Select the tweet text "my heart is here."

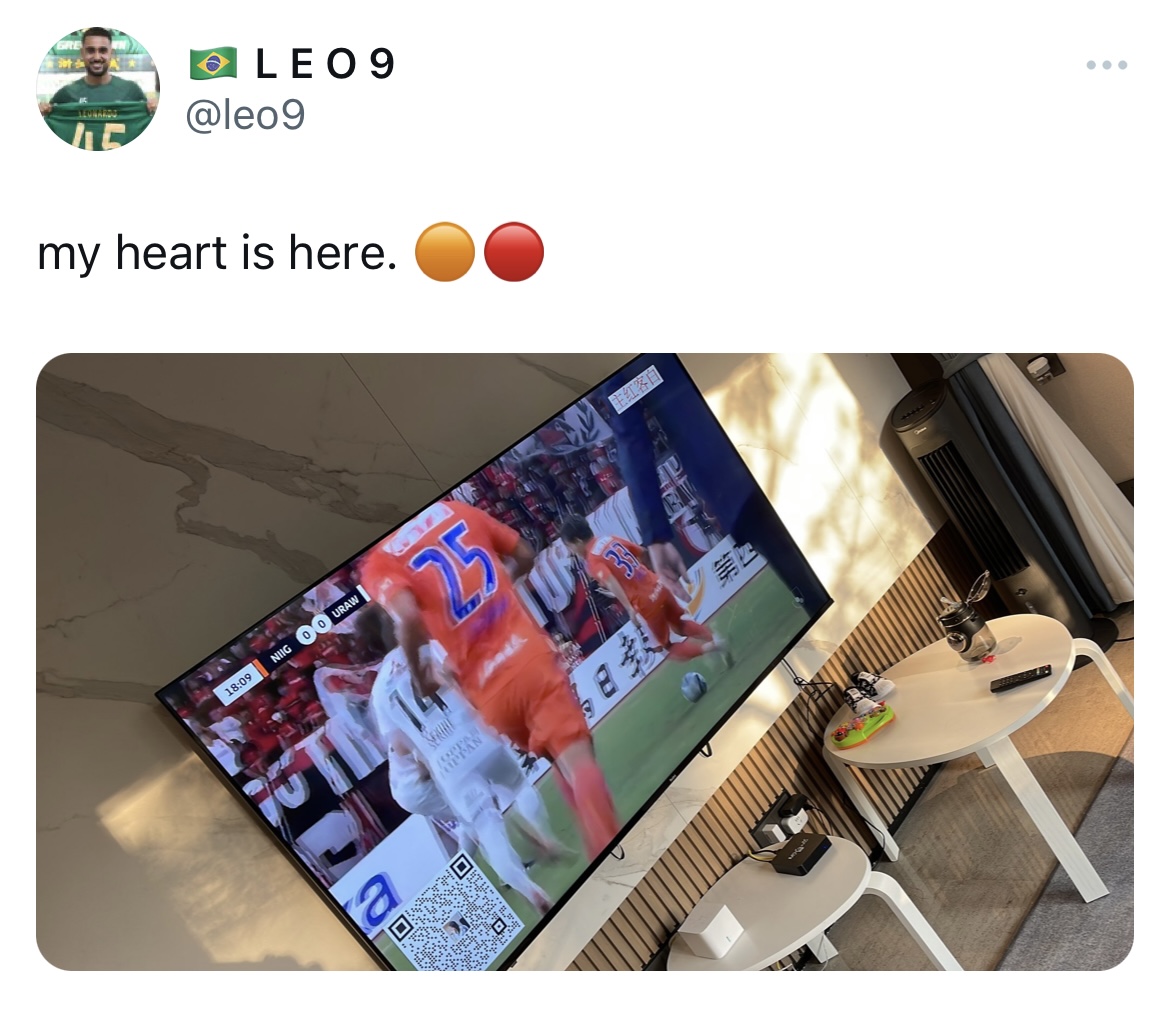tap(217, 254)
